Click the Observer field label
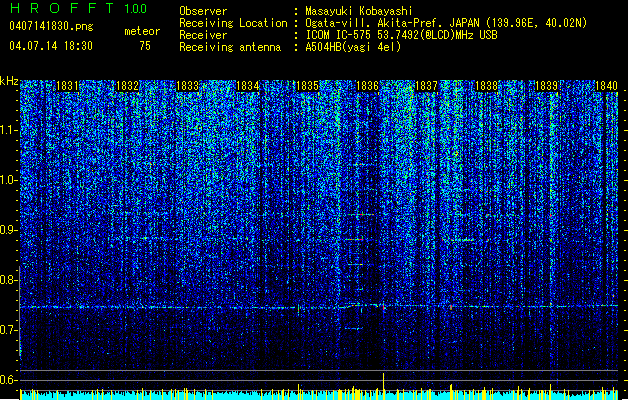This screenshot has width=629, height=400. pyautogui.click(x=203, y=11)
